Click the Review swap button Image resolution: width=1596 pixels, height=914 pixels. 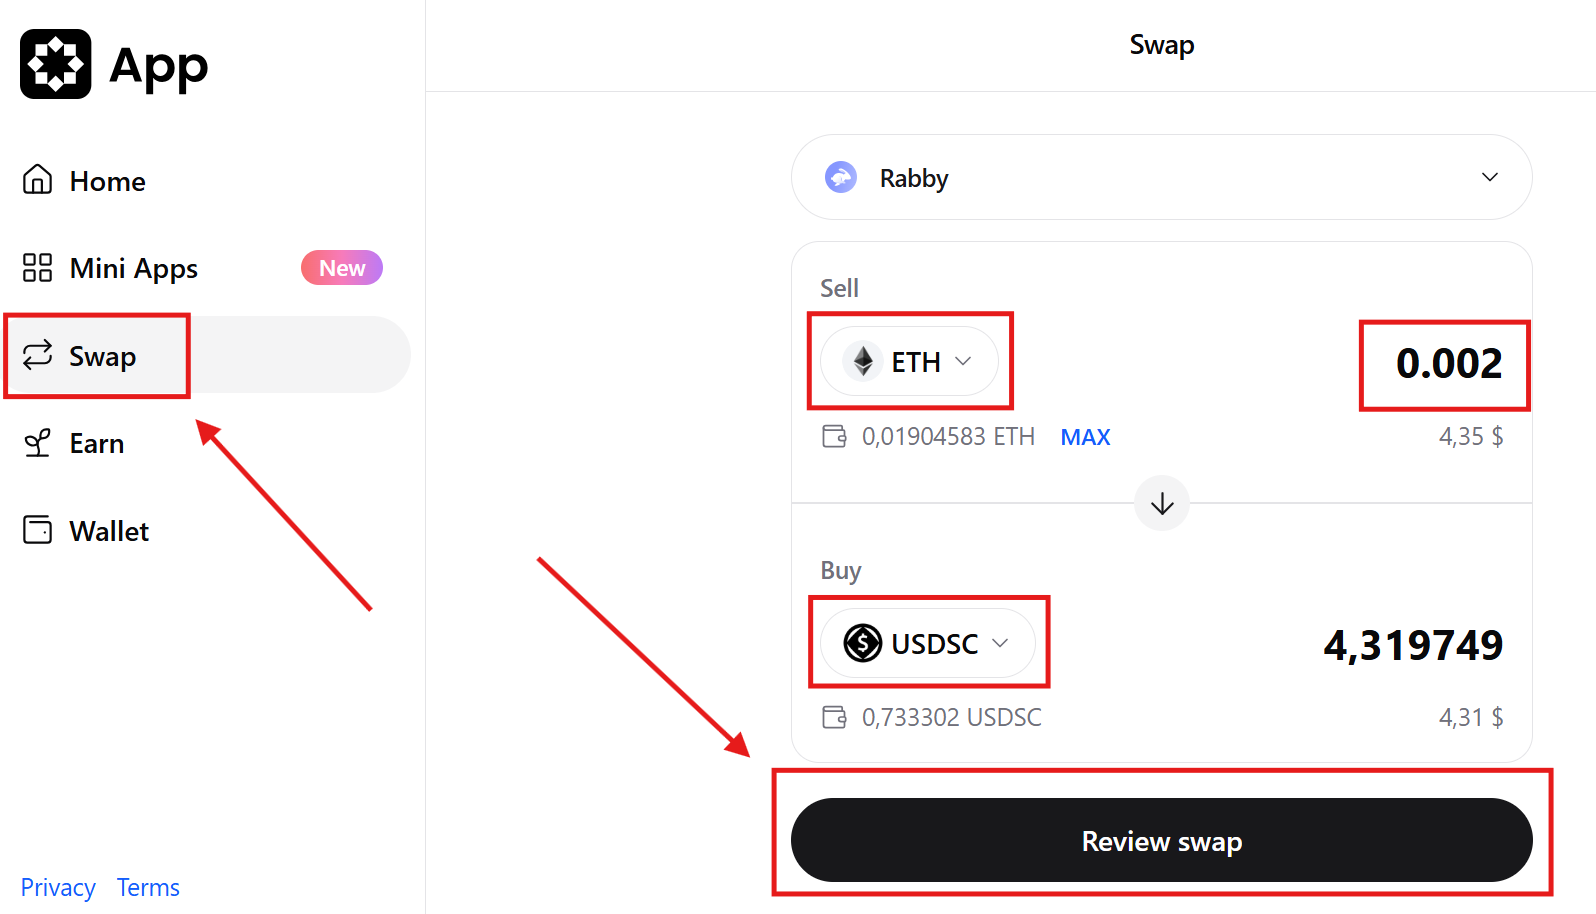click(x=1162, y=840)
